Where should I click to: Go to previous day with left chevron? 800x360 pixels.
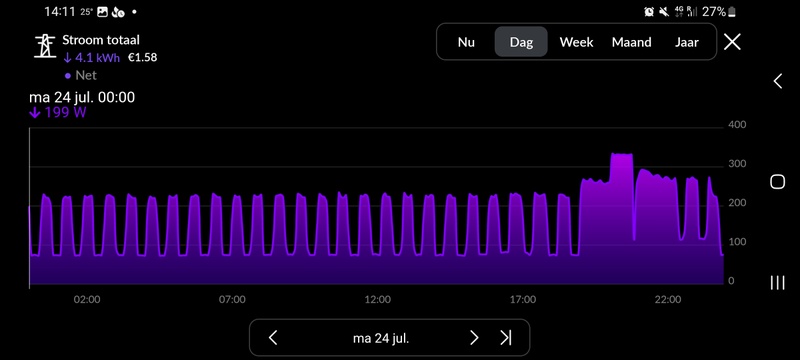pos(273,338)
